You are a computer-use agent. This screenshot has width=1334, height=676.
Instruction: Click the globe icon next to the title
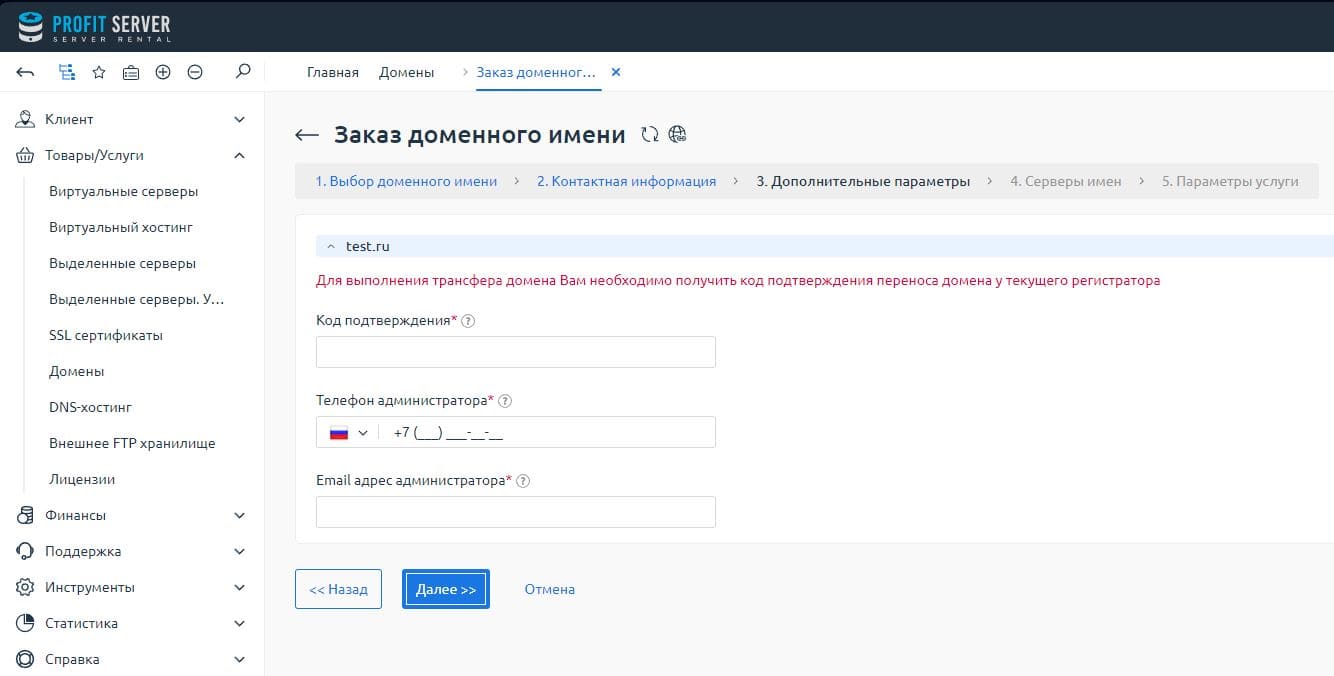click(678, 134)
